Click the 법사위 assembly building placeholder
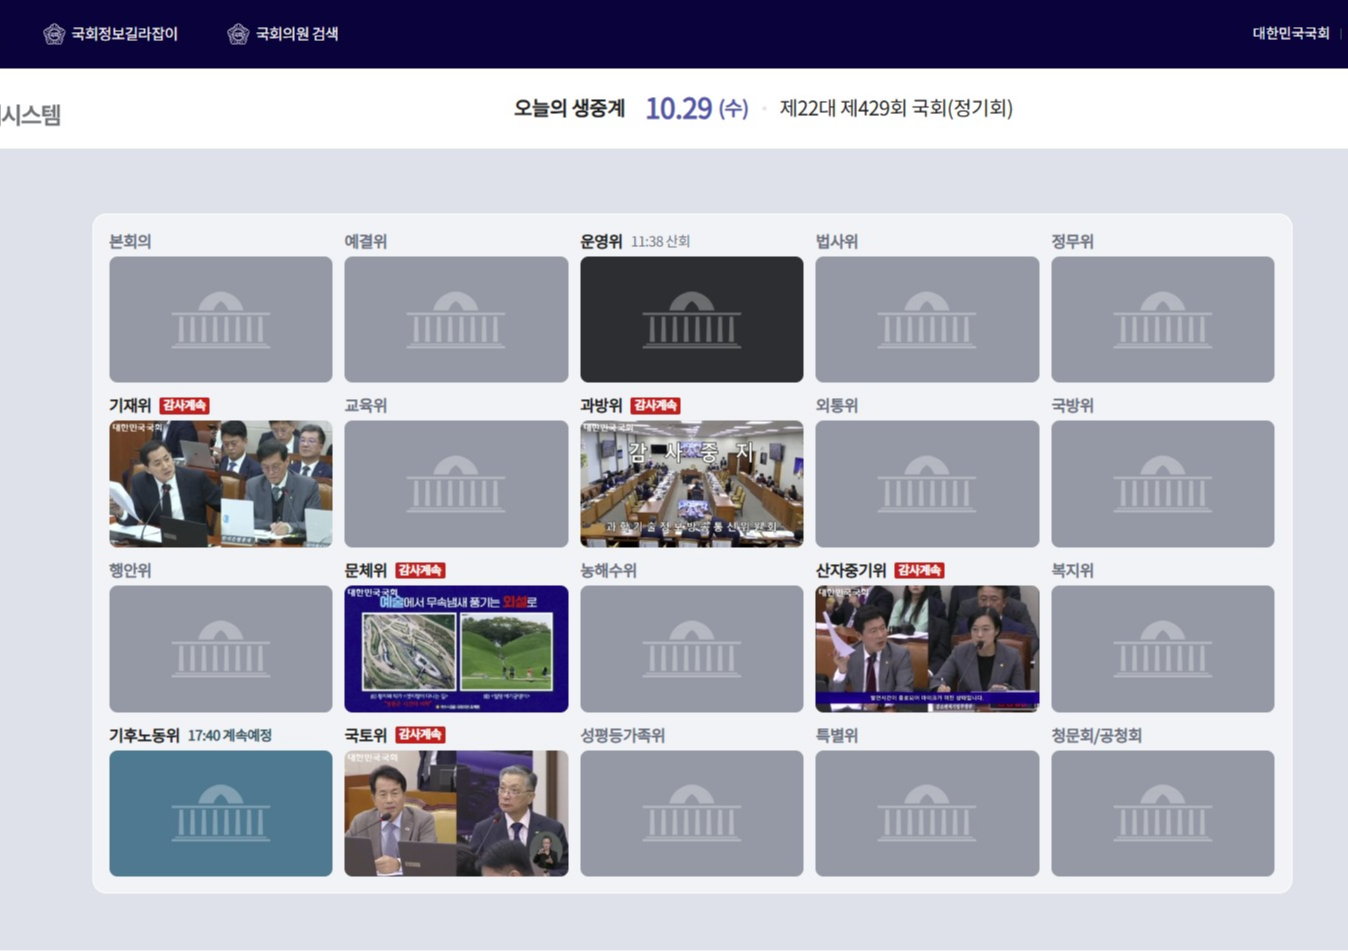Viewport: 1348px width, 951px height. tap(926, 319)
